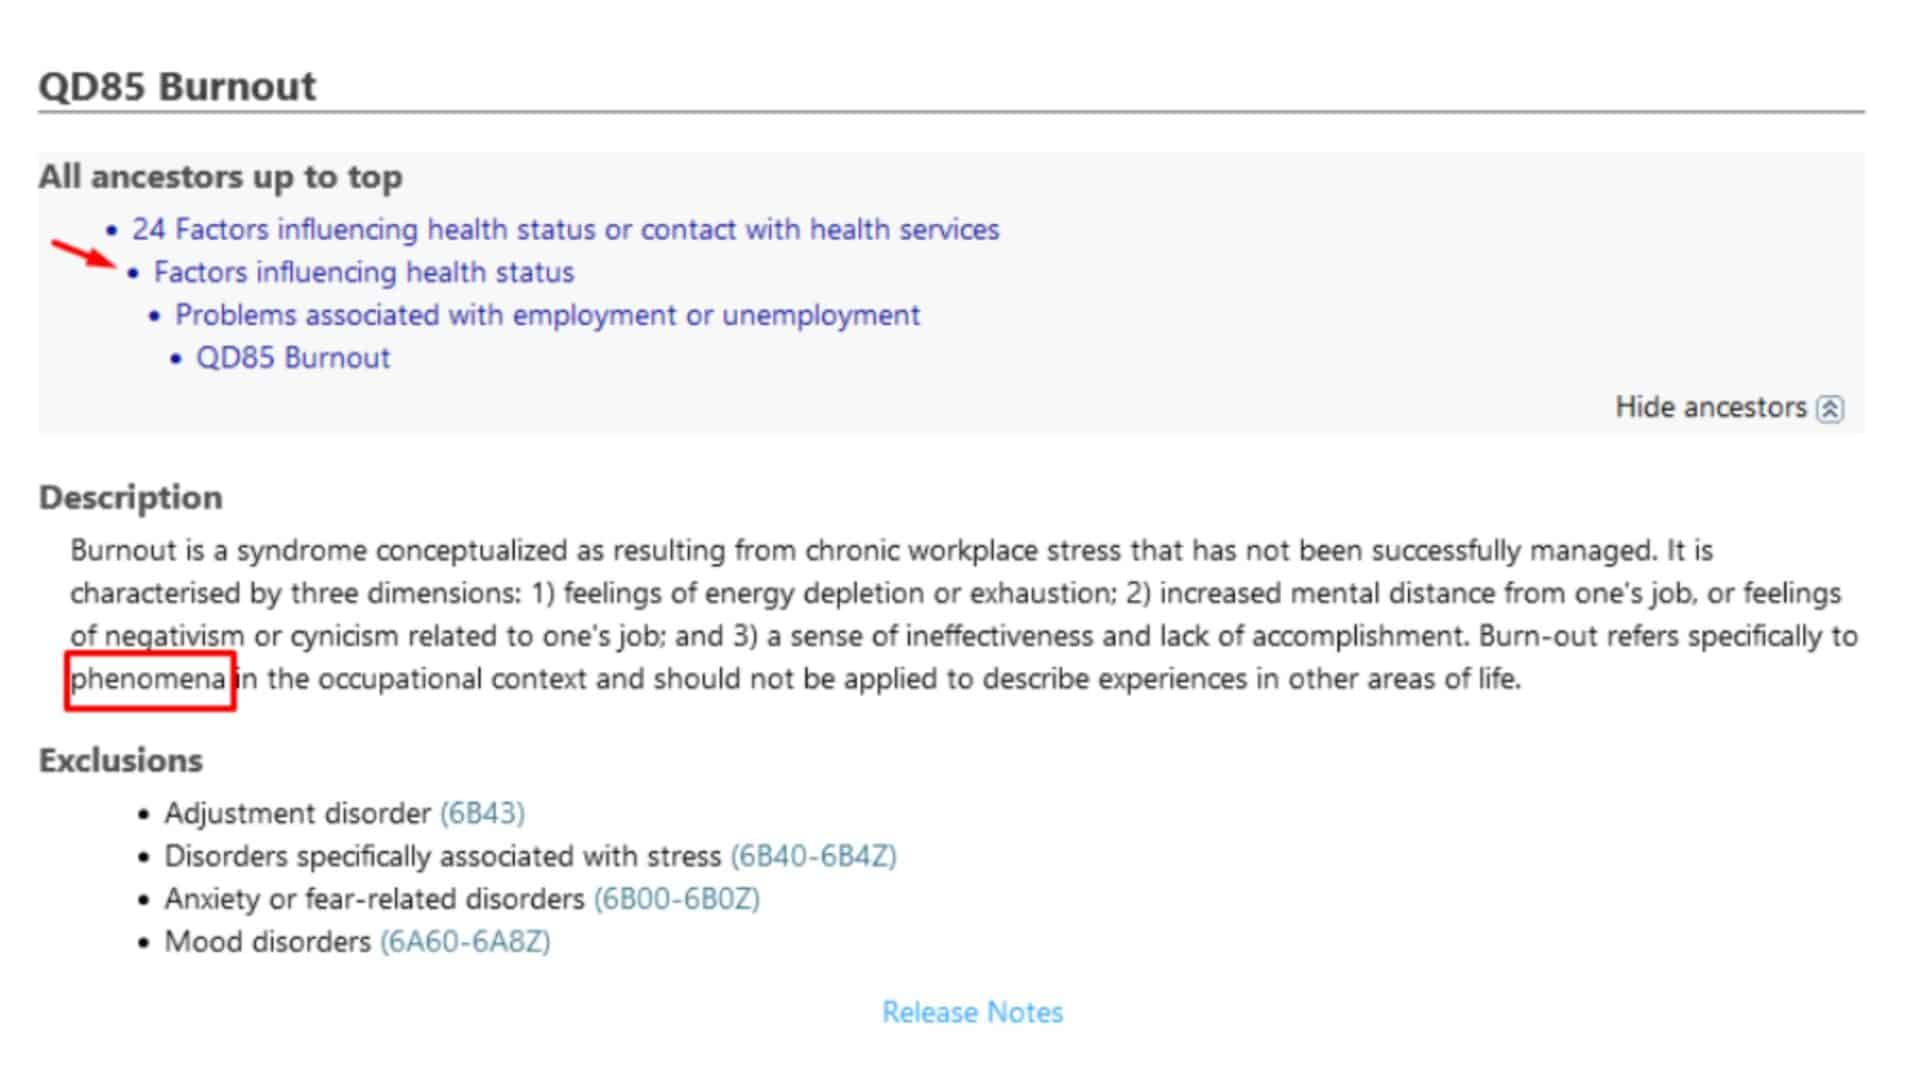Click the Description section heading
This screenshot has width=1920, height=1080.
131,498
